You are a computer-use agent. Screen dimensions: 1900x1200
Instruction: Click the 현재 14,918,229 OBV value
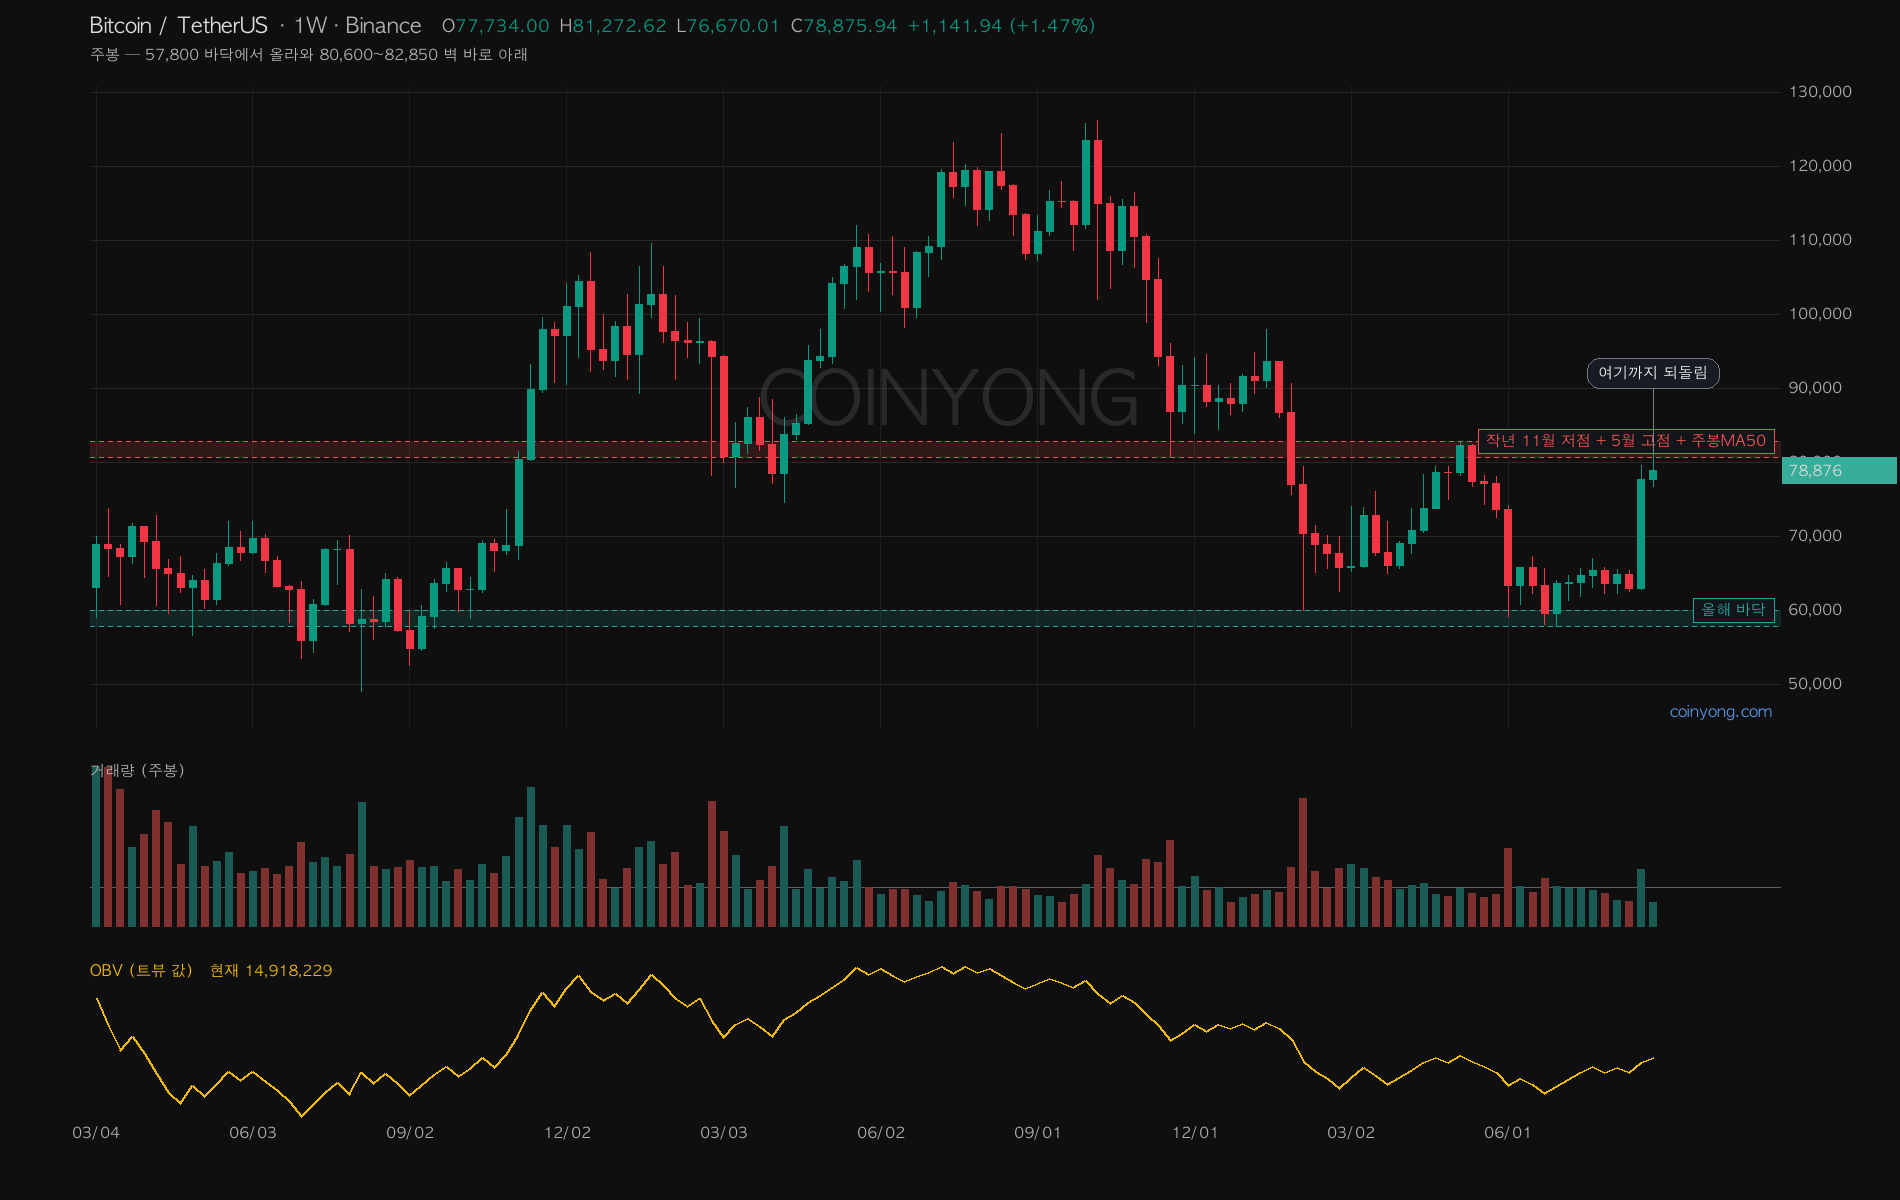click(x=271, y=971)
